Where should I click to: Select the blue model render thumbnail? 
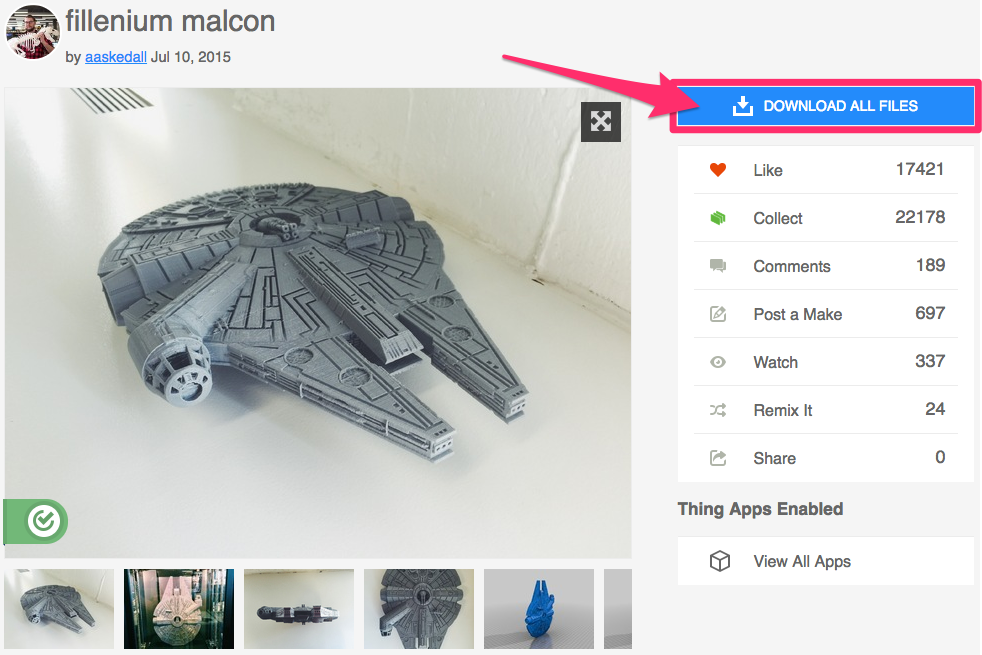click(539, 609)
